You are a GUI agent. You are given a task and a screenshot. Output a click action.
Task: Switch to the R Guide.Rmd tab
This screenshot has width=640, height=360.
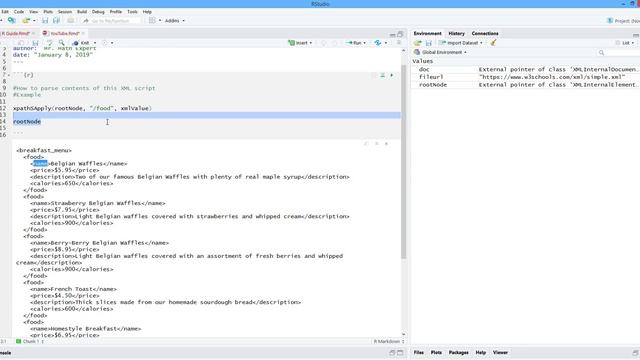(x=16, y=33)
